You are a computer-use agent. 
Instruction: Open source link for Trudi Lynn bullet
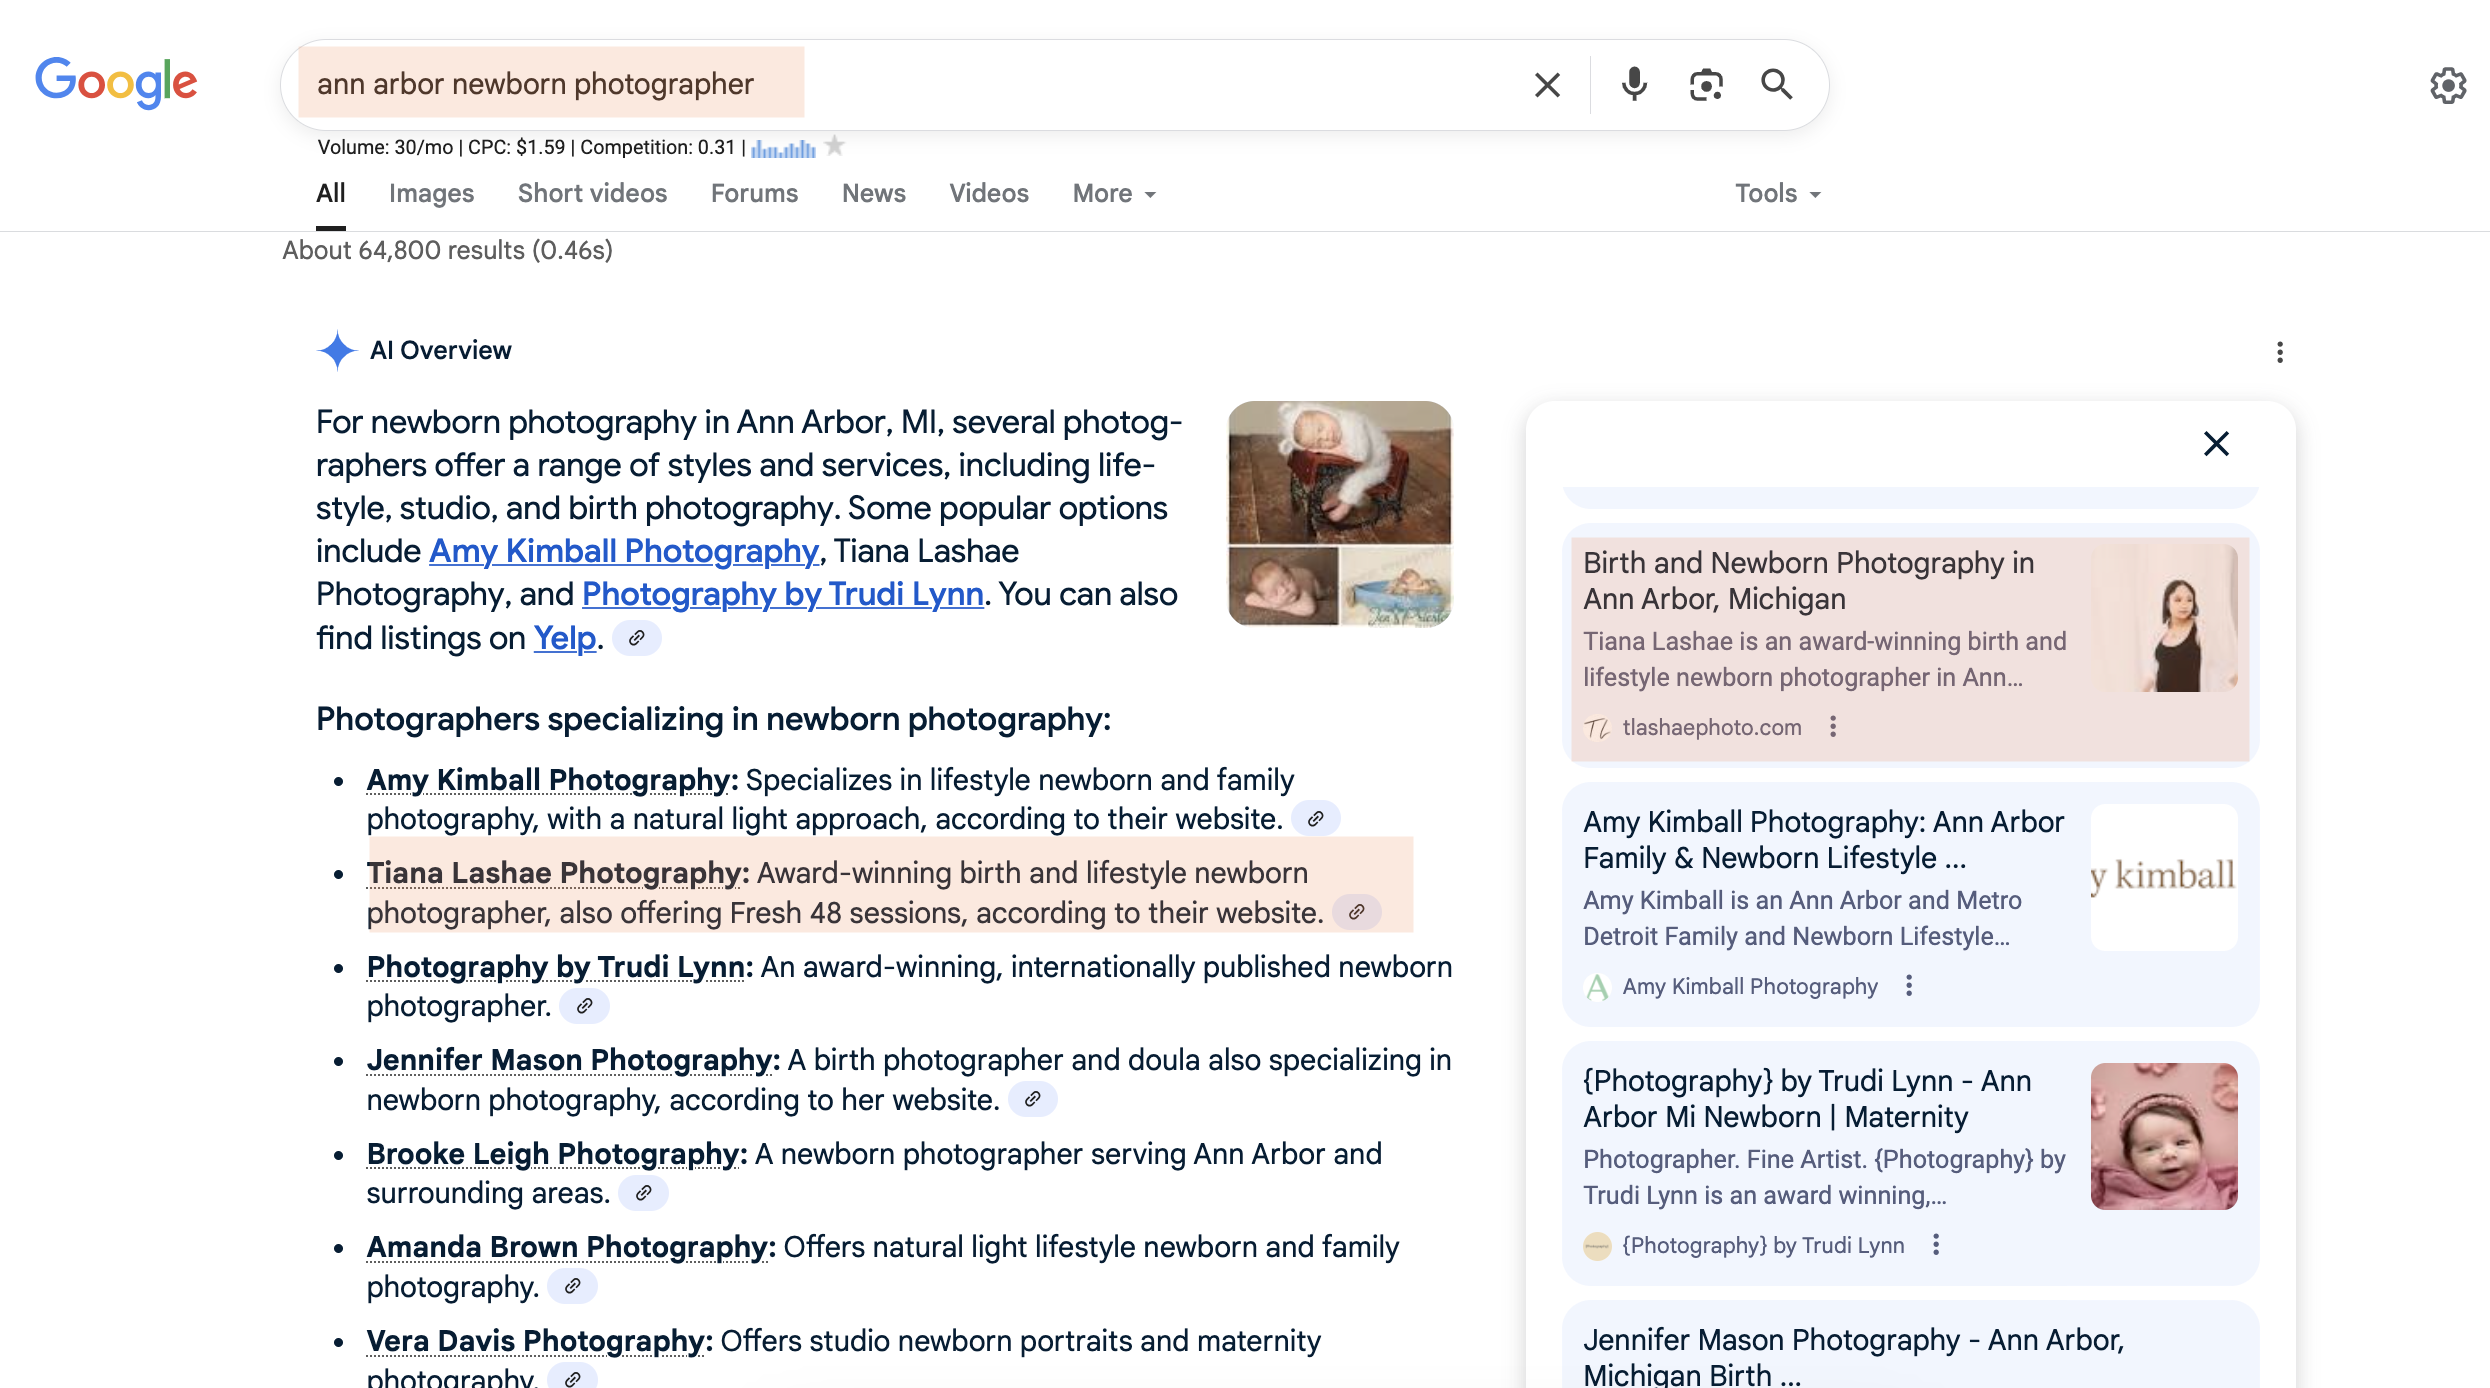coord(584,1006)
